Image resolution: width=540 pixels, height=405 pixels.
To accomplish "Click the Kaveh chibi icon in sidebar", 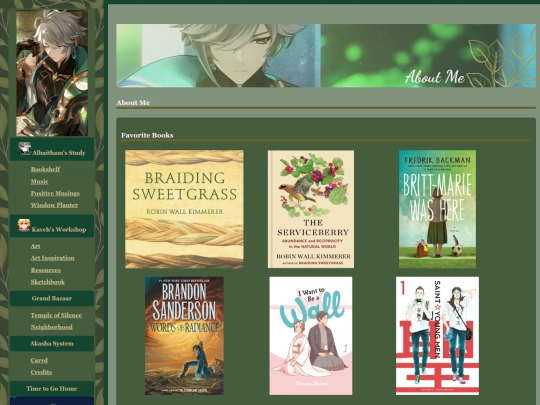I will pyautogui.click(x=24, y=225).
